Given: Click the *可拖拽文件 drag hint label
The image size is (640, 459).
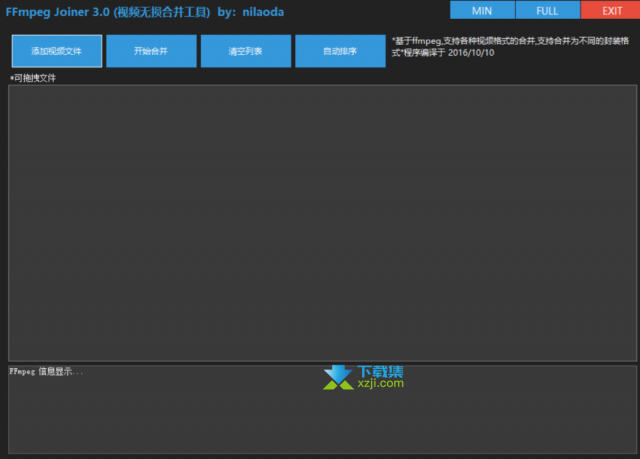Looking at the screenshot, I should [33, 78].
